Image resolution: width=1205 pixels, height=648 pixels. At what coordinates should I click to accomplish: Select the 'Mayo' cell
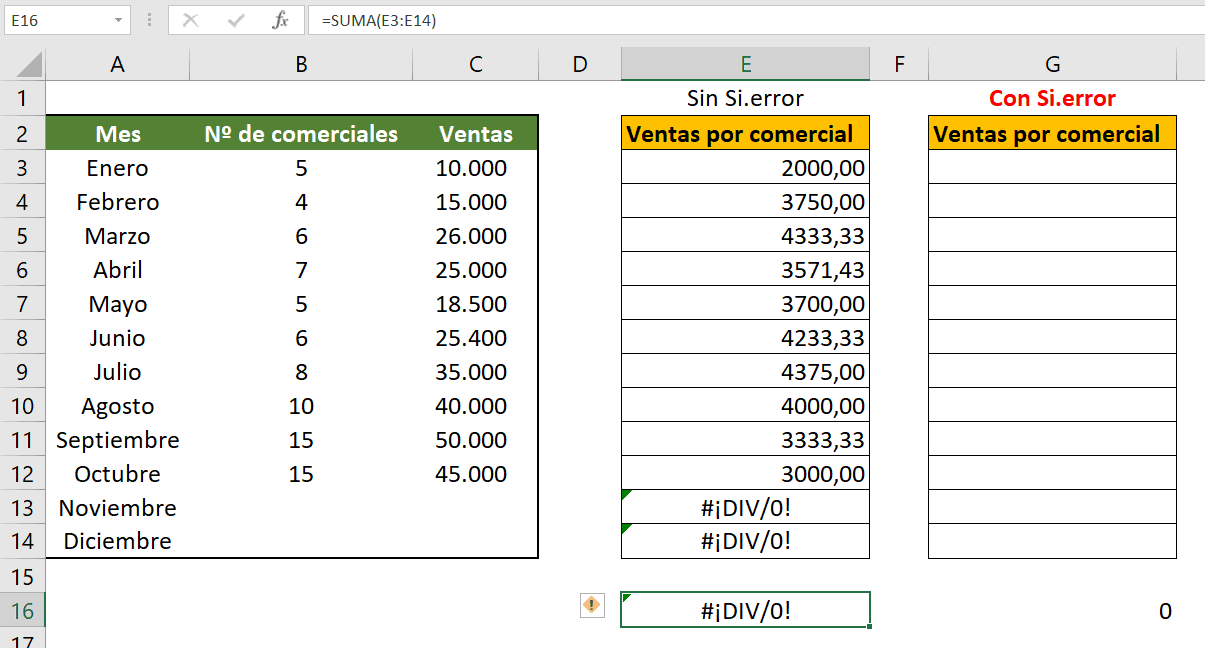(118, 303)
